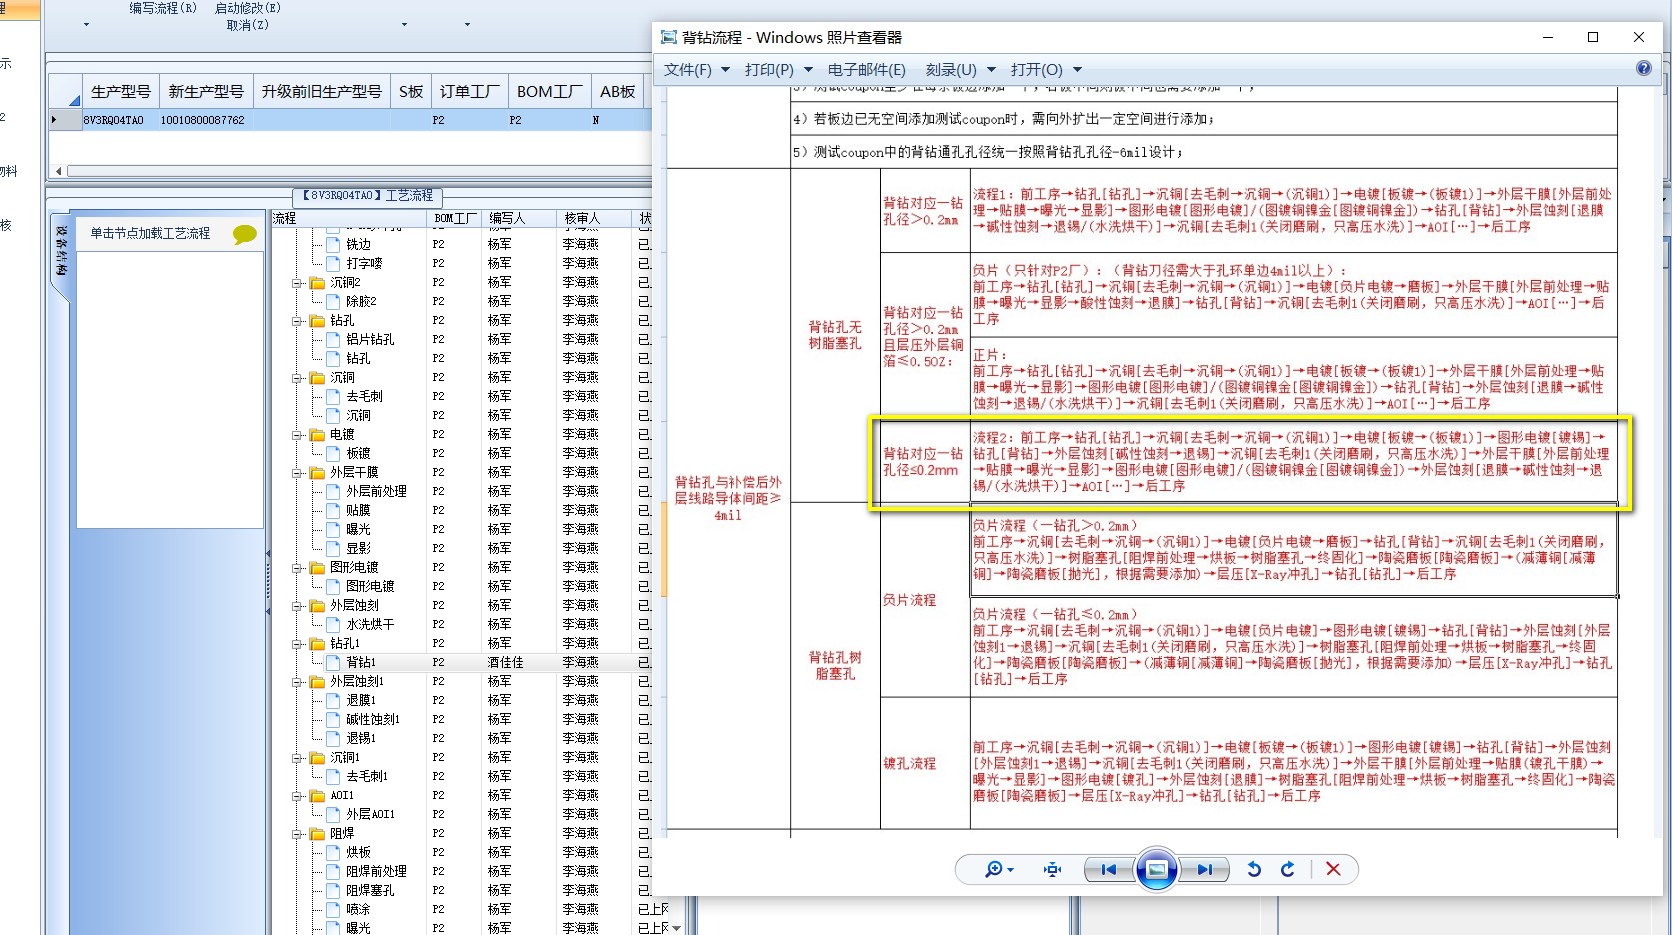
Task: Click the 电镀 folder icon
Action: [317, 435]
